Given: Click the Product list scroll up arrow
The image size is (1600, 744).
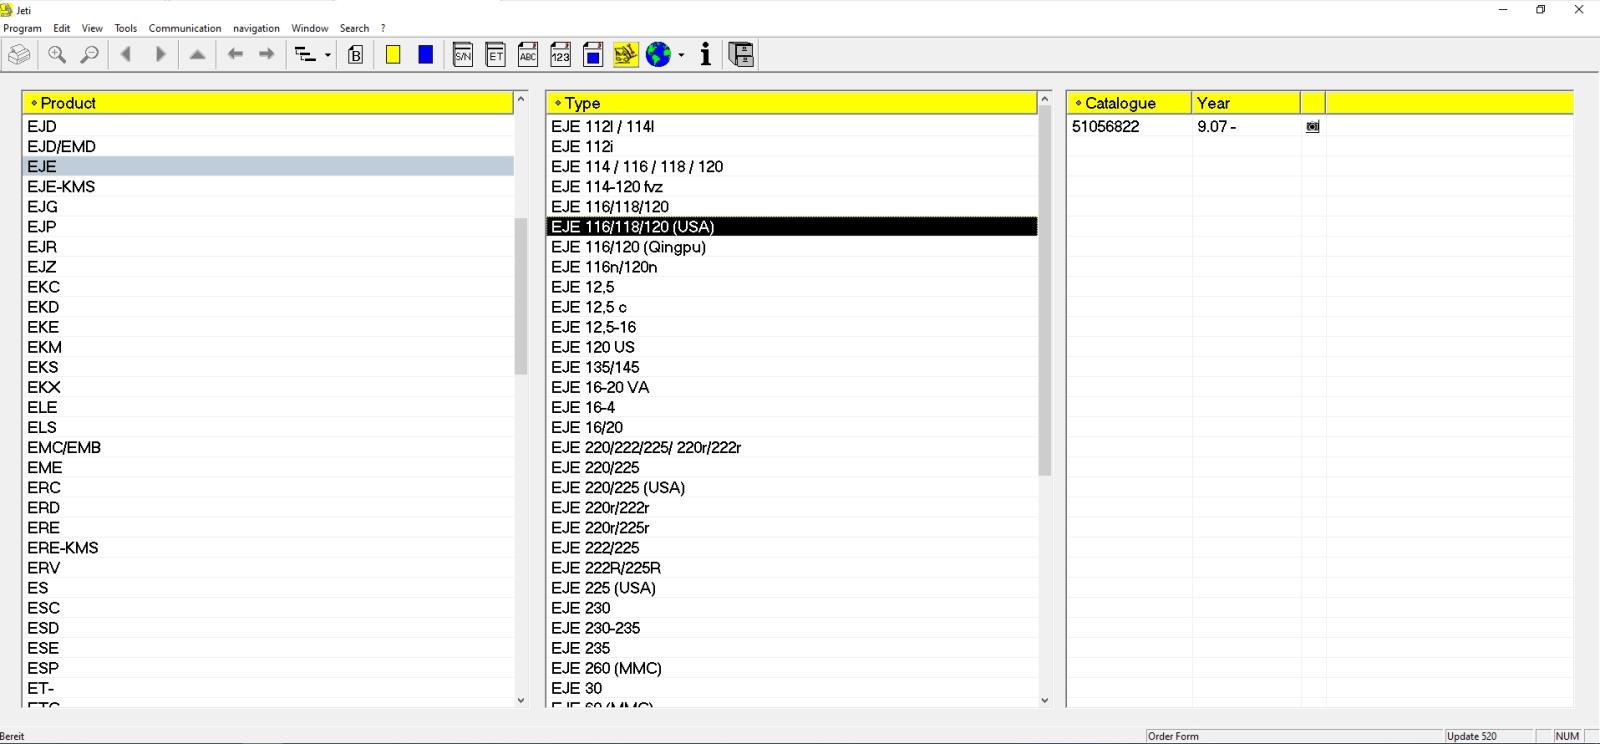Looking at the screenshot, I should (521, 100).
